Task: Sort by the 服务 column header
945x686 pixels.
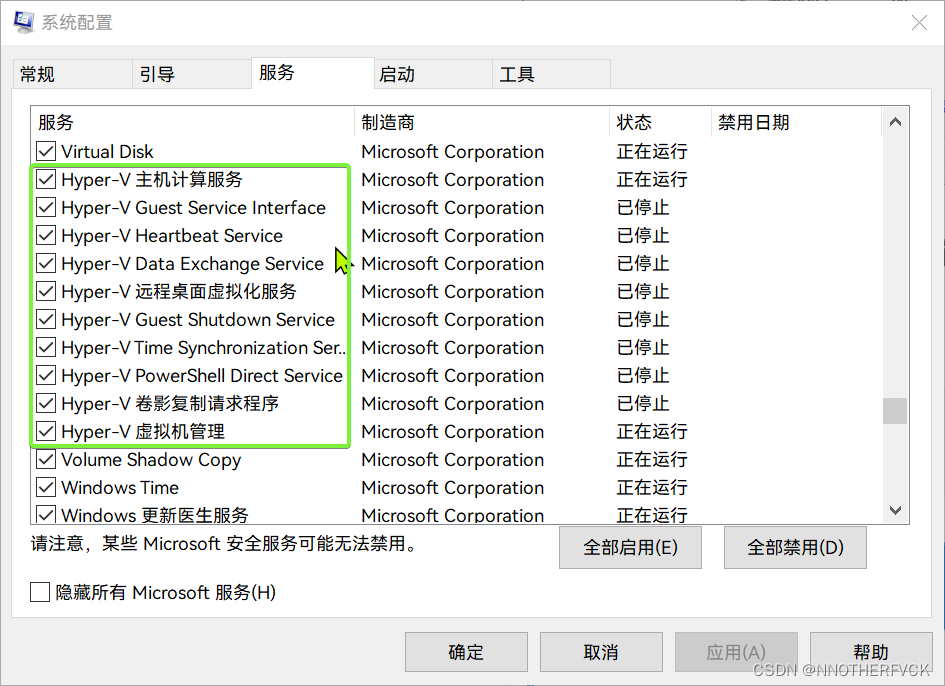Action: coord(193,122)
